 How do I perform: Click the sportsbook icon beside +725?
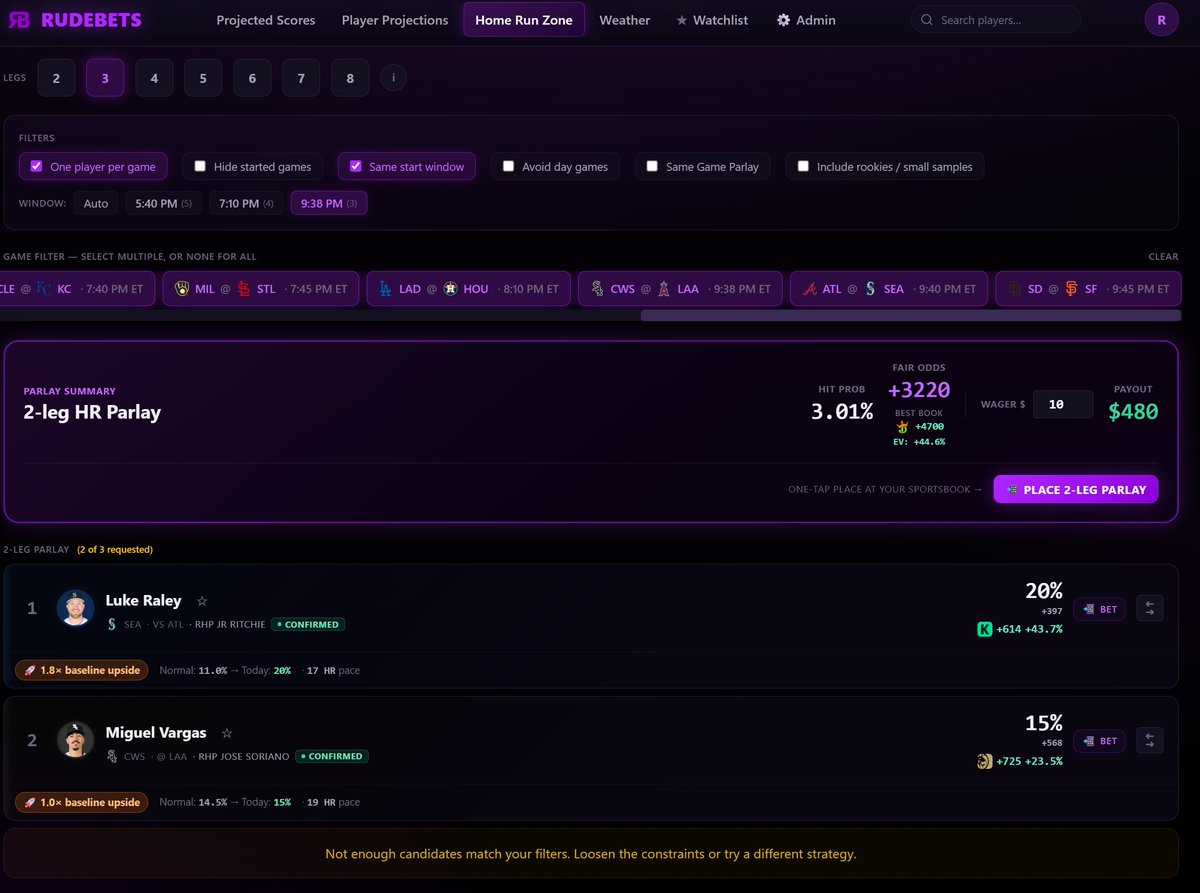985,761
